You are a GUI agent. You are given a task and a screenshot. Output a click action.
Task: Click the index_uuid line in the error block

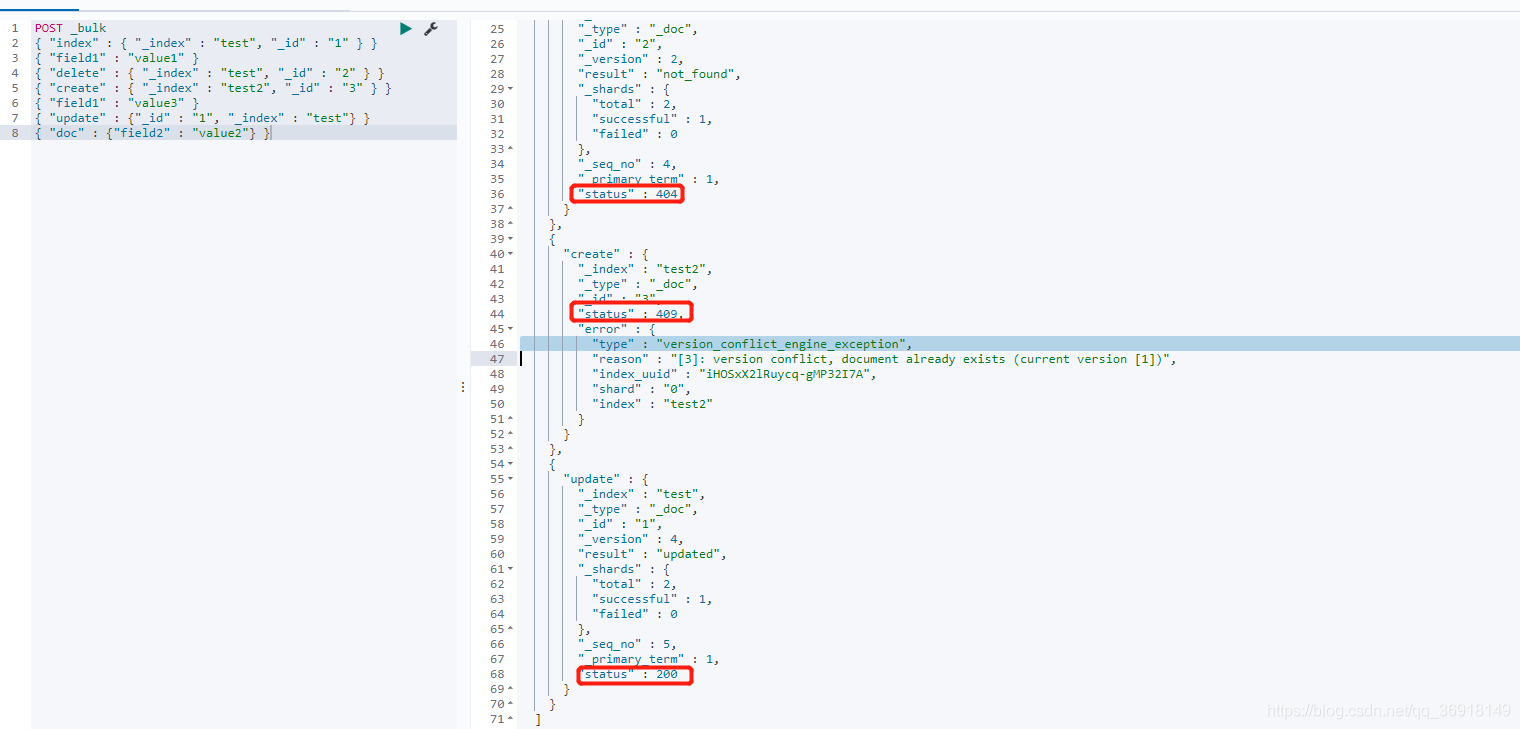point(734,374)
